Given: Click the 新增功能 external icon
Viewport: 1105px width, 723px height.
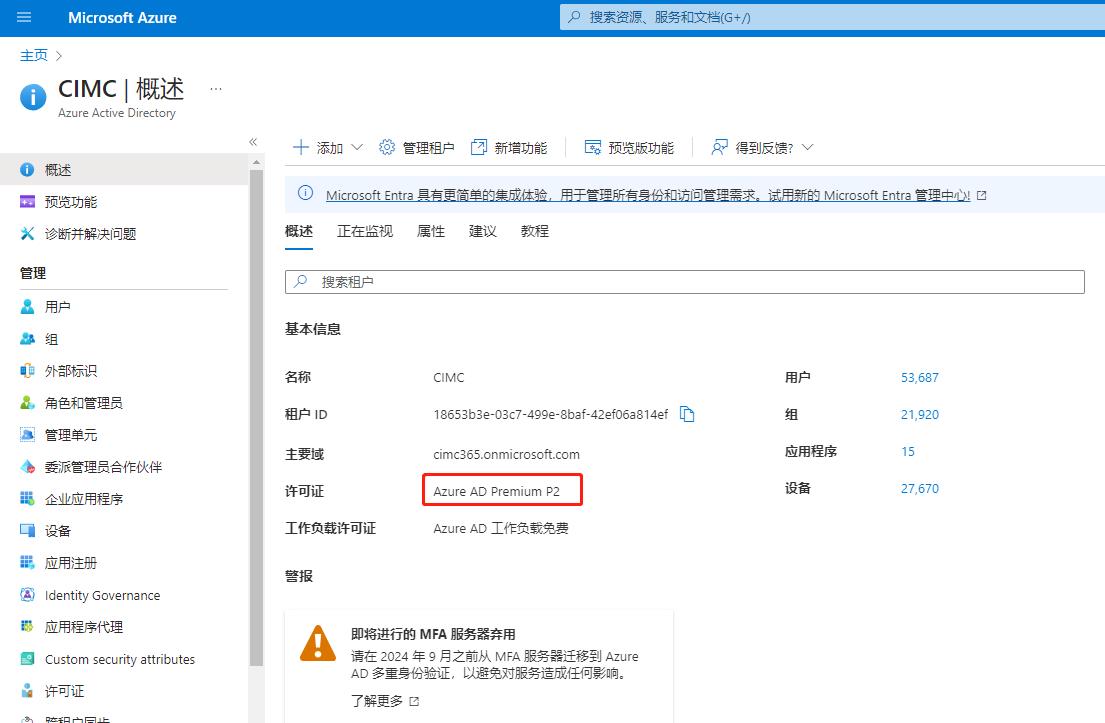Looking at the screenshot, I should tap(479, 147).
